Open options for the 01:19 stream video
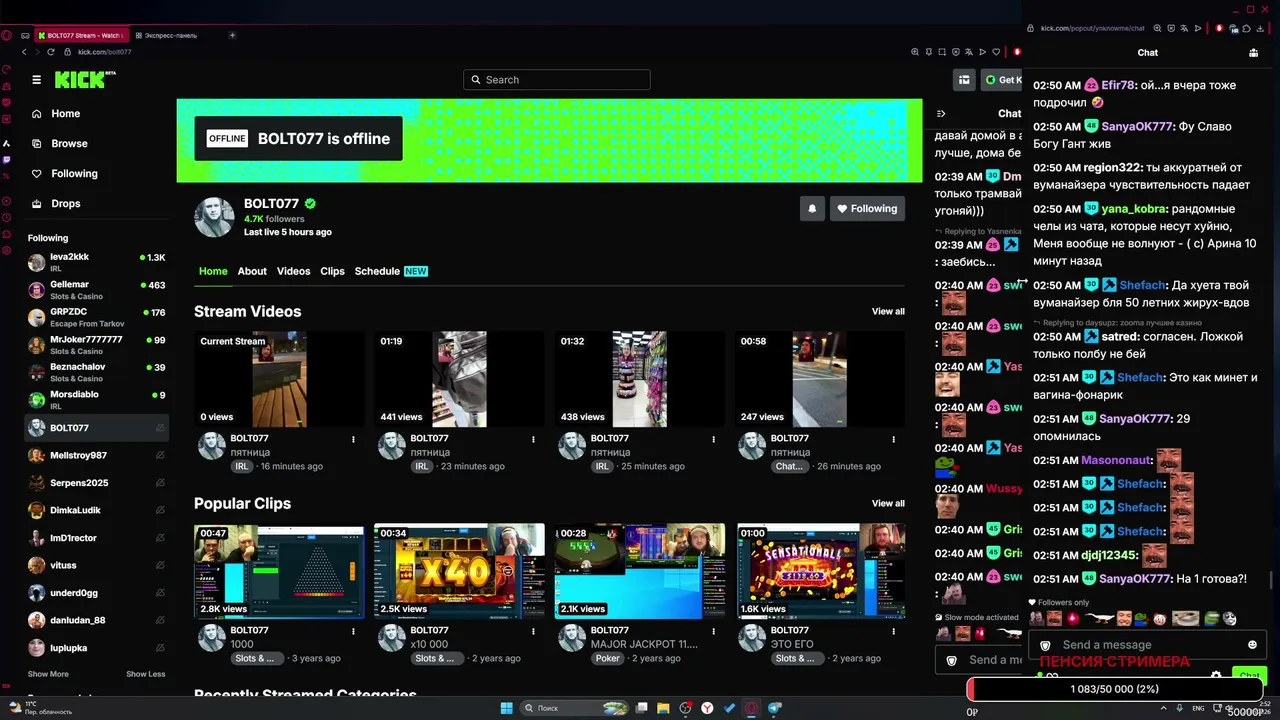The height and width of the screenshot is (720, 1280). 533,439
